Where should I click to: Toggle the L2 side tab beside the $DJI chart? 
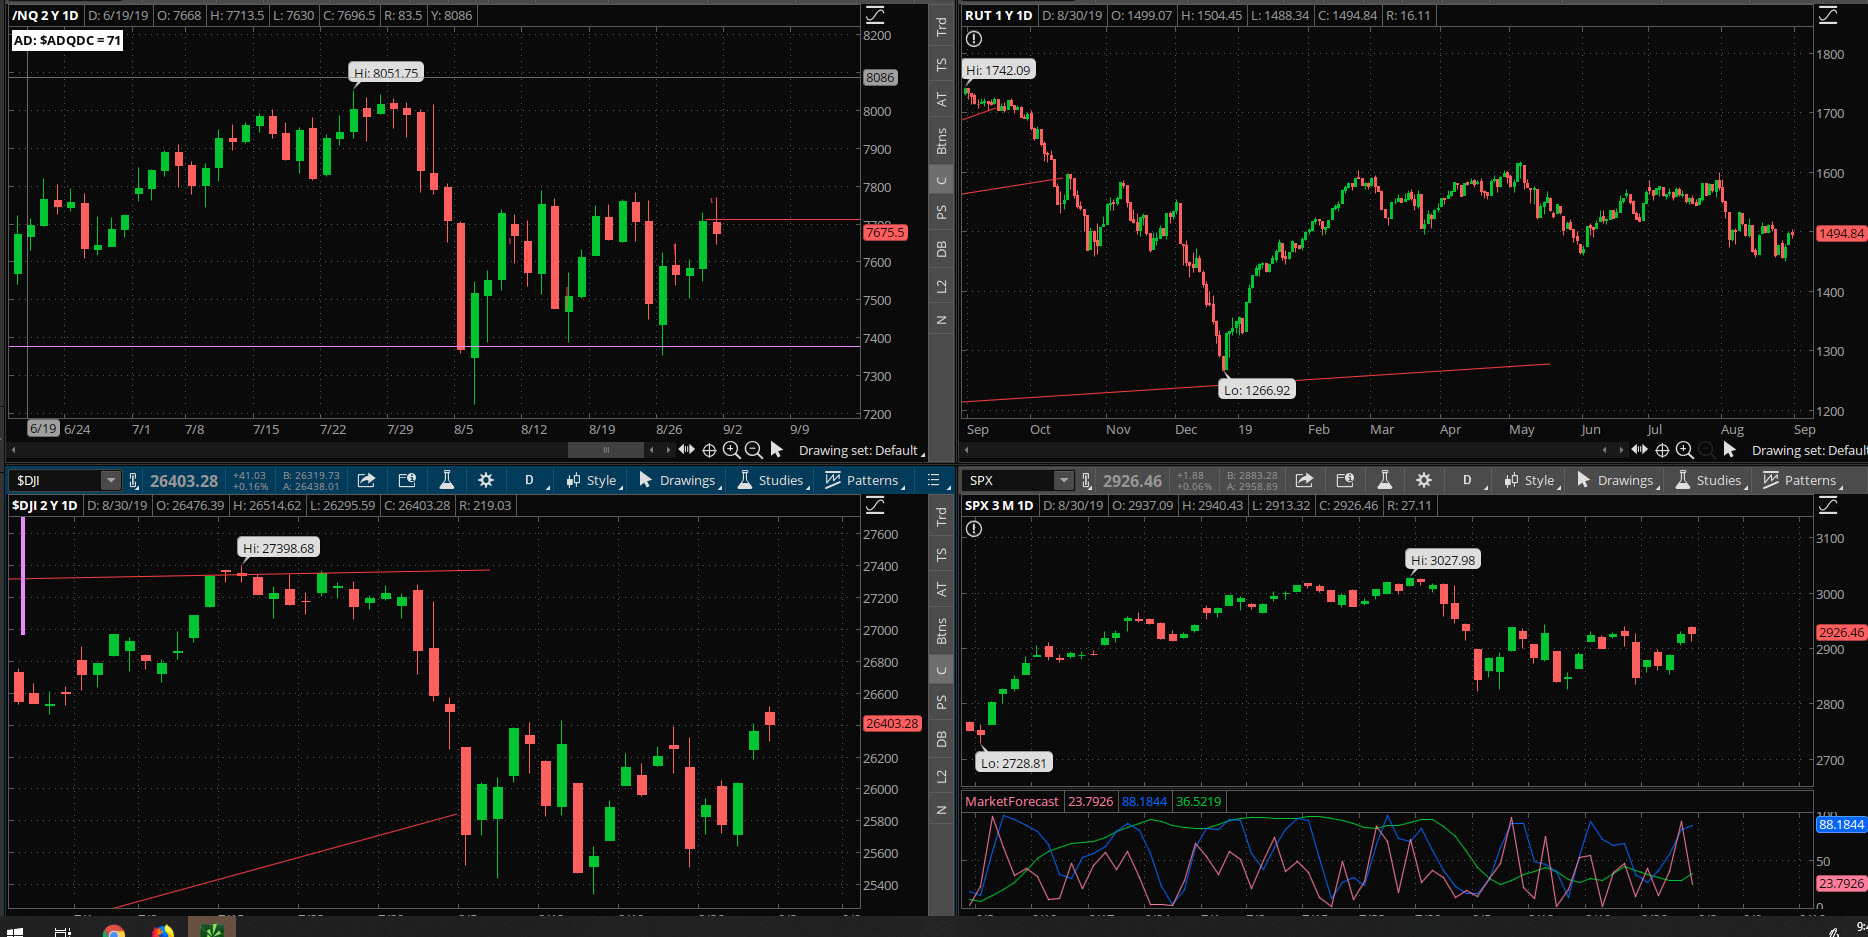(941, 776)
